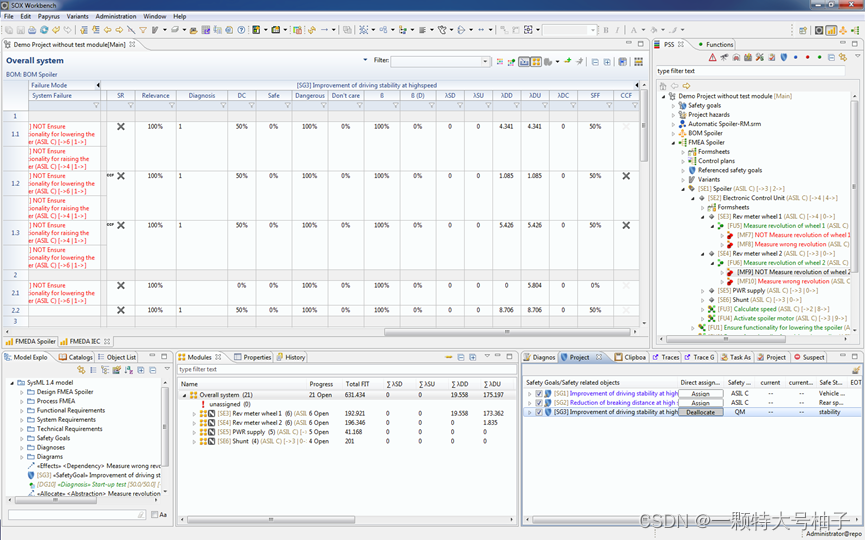Click the horizontal scrollbar of FMEDA table
Image resolution: width=865 pixels, height=540 pixels.
508,332
